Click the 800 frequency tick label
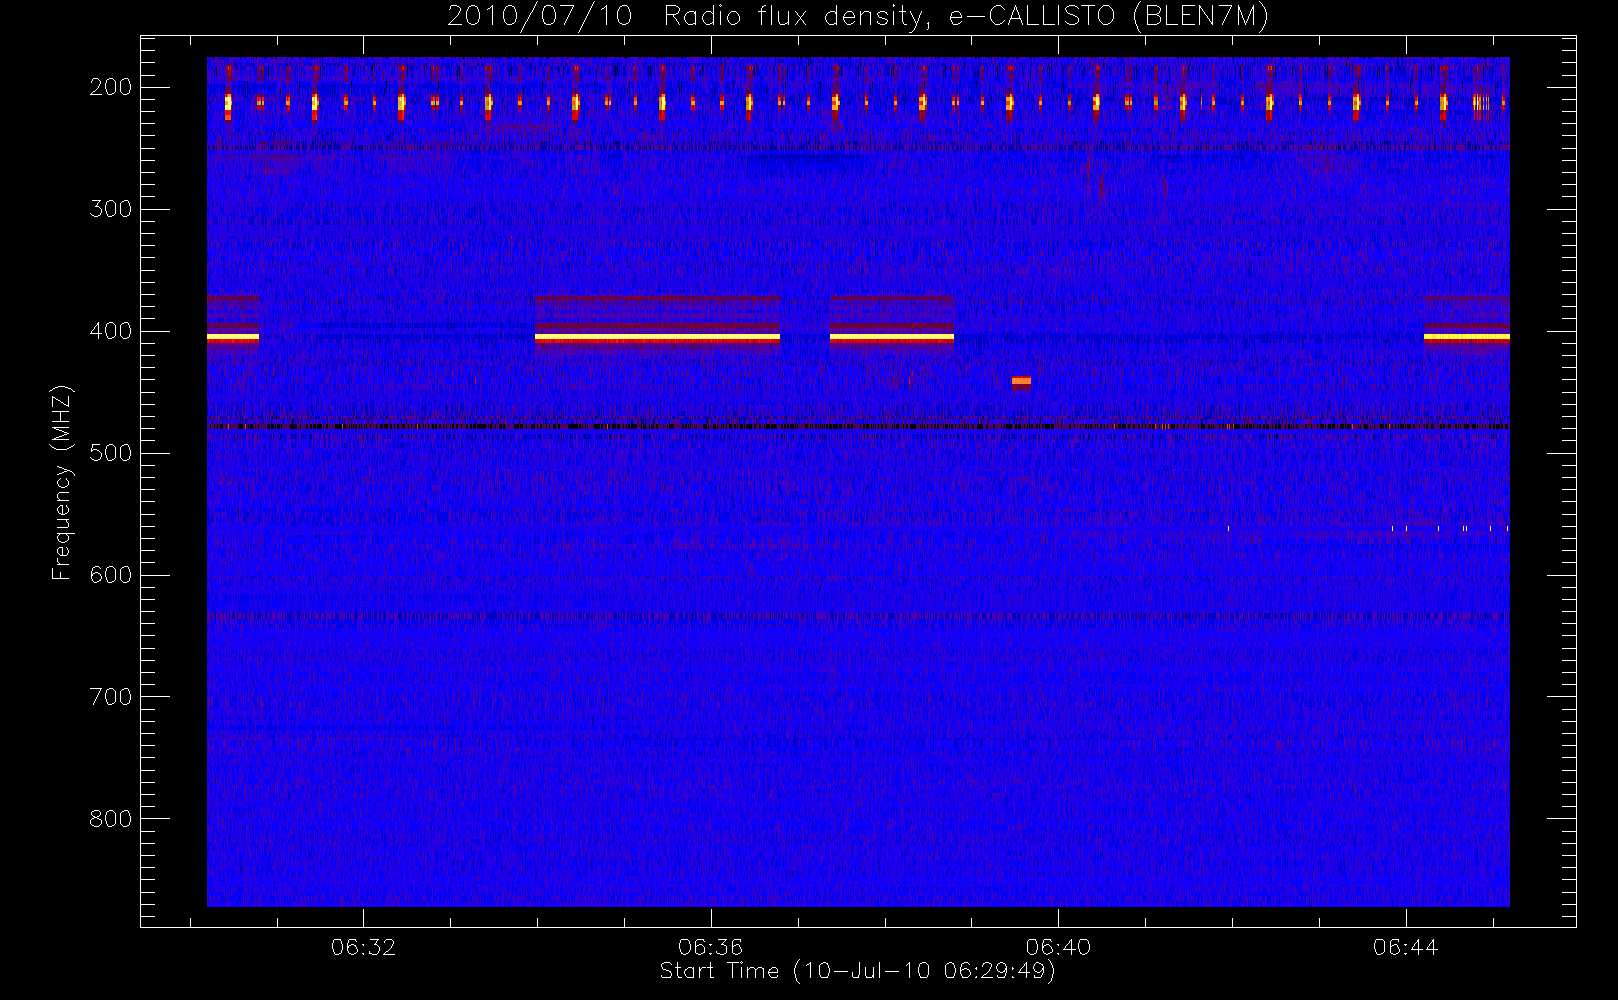The height and width of the screenshot is (1000, 1618). point(110,819)
